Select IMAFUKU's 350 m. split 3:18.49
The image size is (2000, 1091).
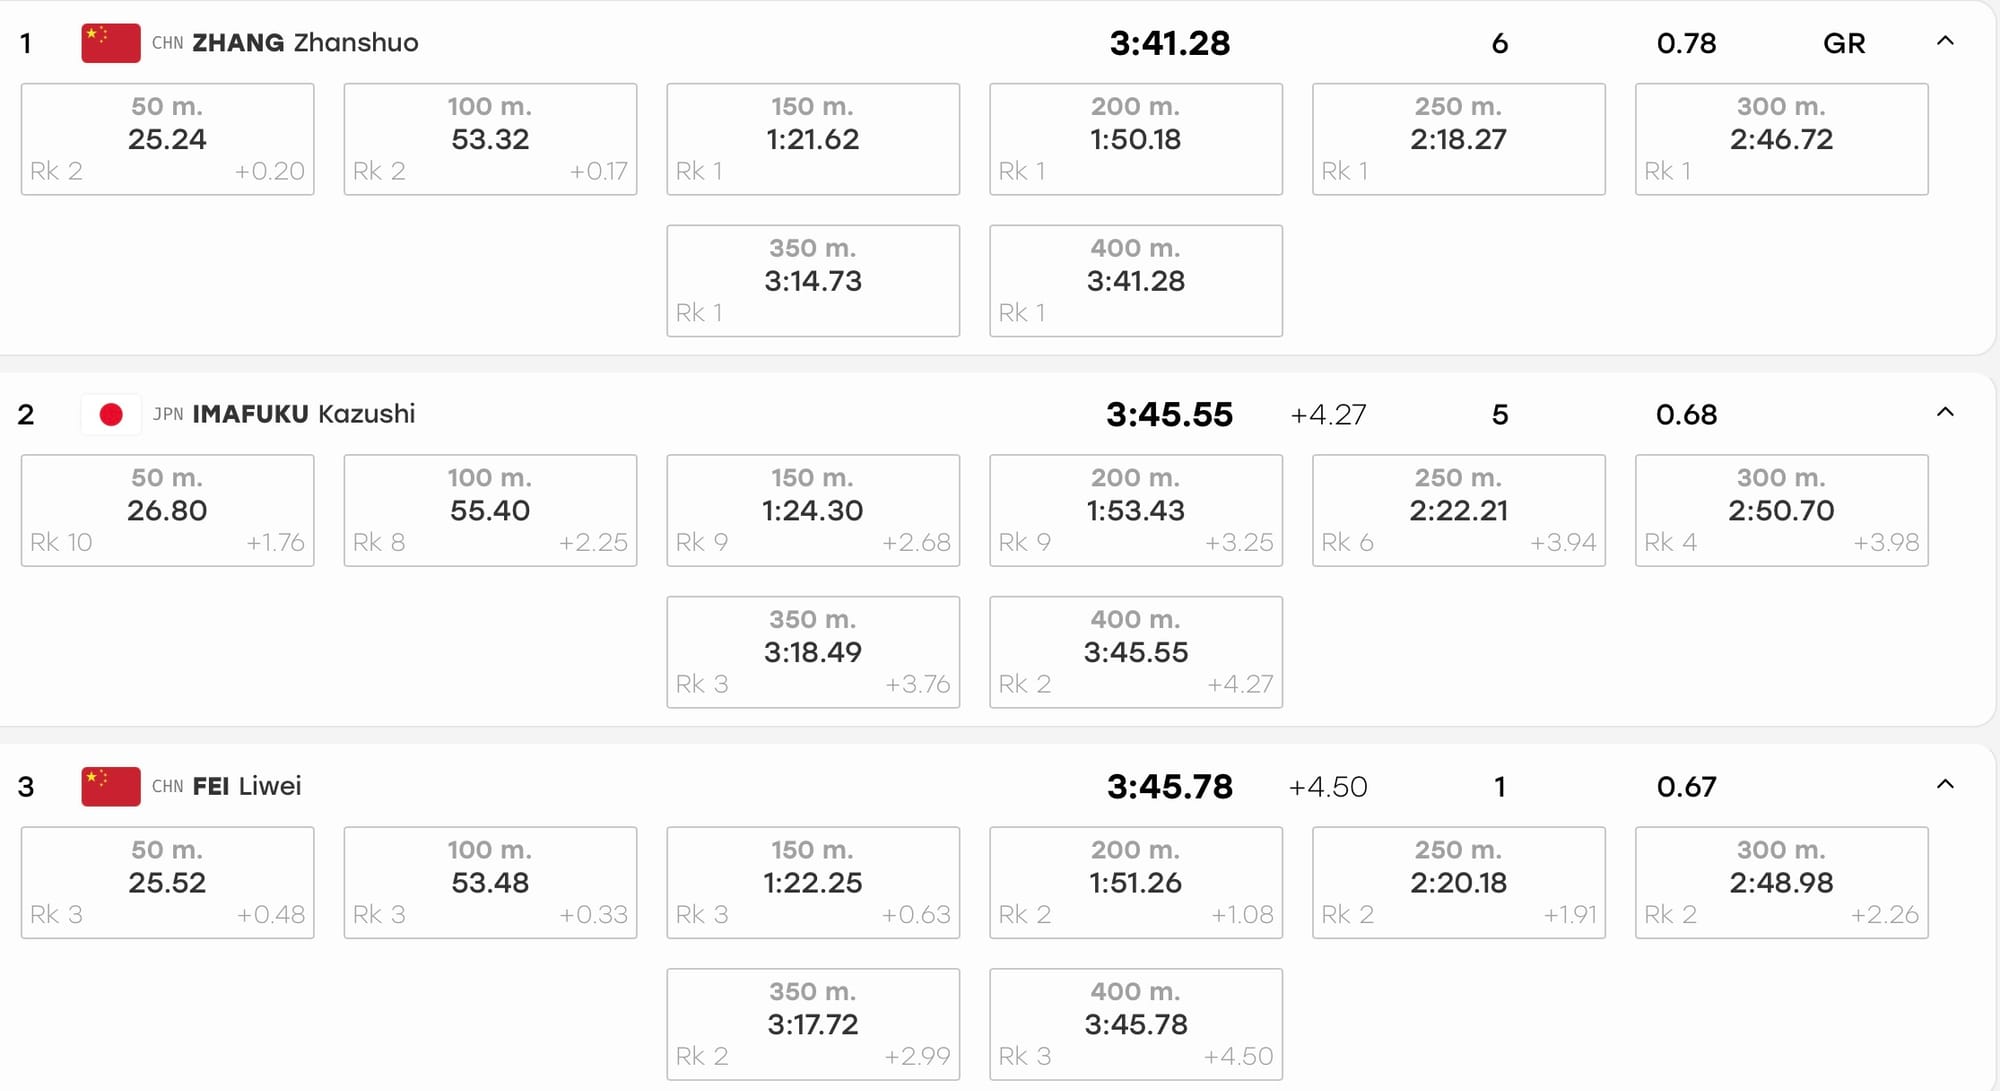pos(813,652)
